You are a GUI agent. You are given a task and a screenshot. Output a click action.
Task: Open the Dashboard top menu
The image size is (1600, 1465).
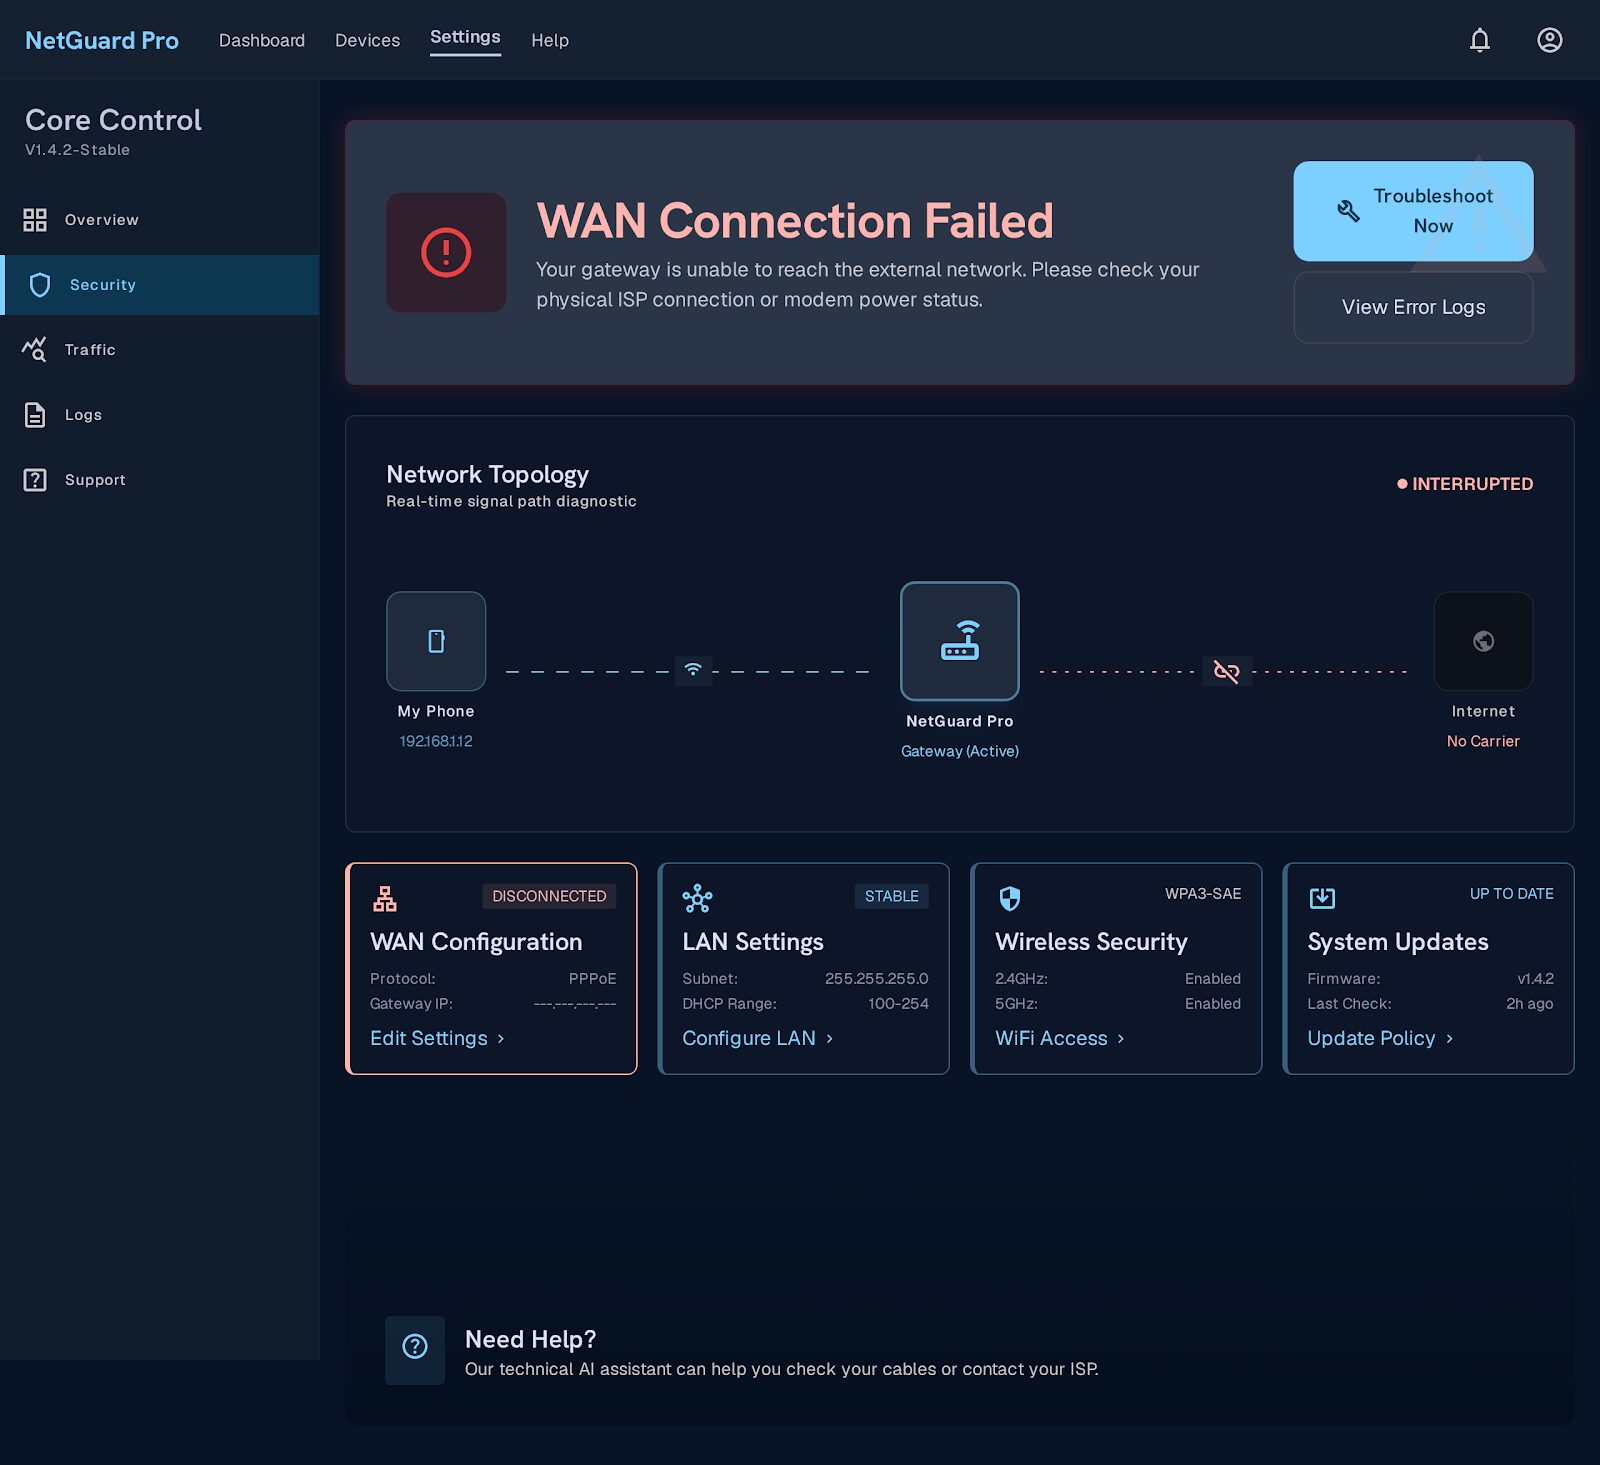click(x=262, y=40)
